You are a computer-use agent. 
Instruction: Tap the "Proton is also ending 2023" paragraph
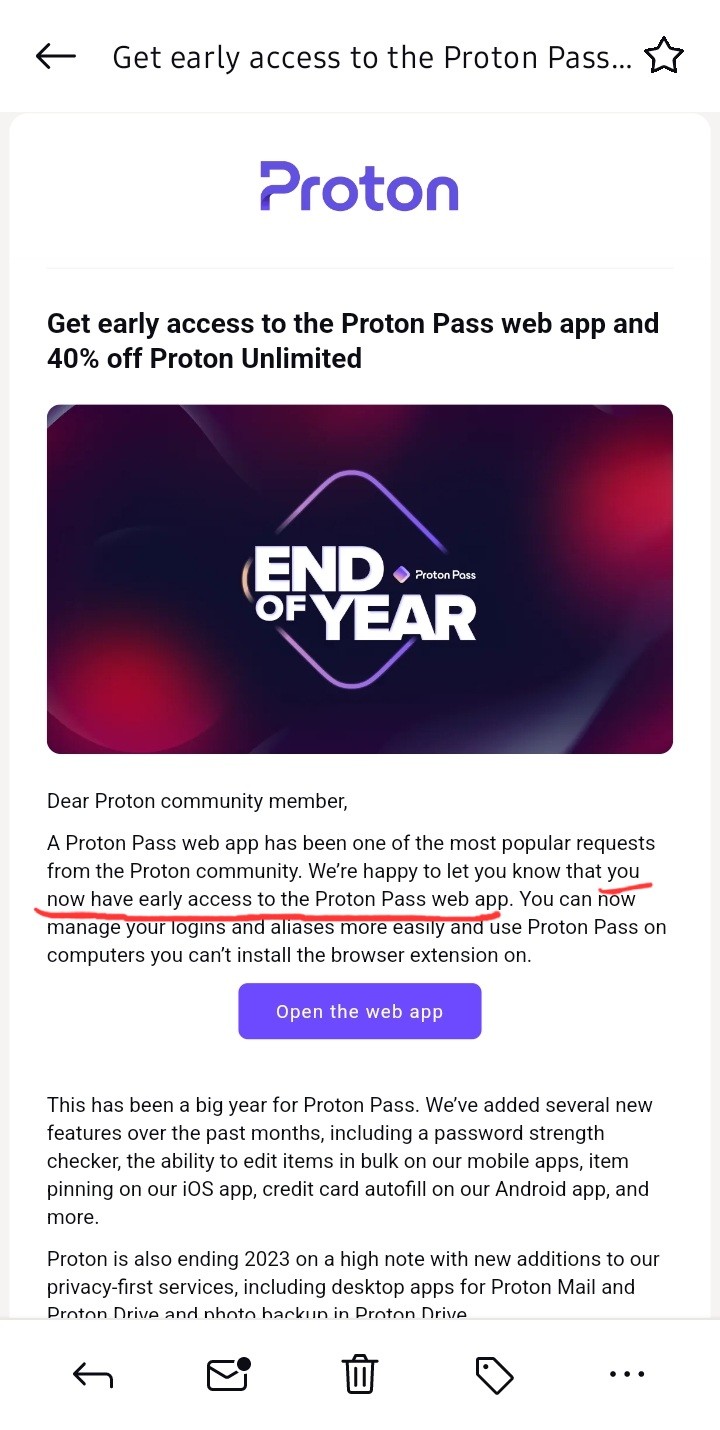(x=352, y=1273)
